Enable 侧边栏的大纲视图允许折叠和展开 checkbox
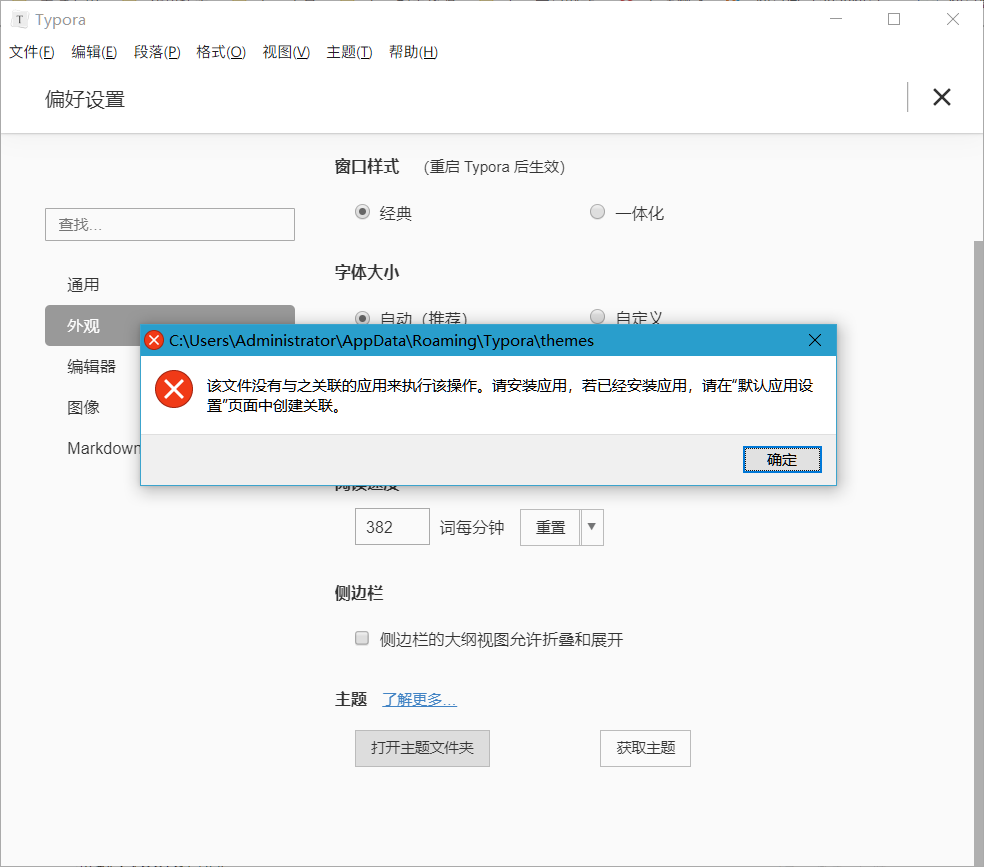The width and height of the screenshot is (984, 867). tap(361, 638)
